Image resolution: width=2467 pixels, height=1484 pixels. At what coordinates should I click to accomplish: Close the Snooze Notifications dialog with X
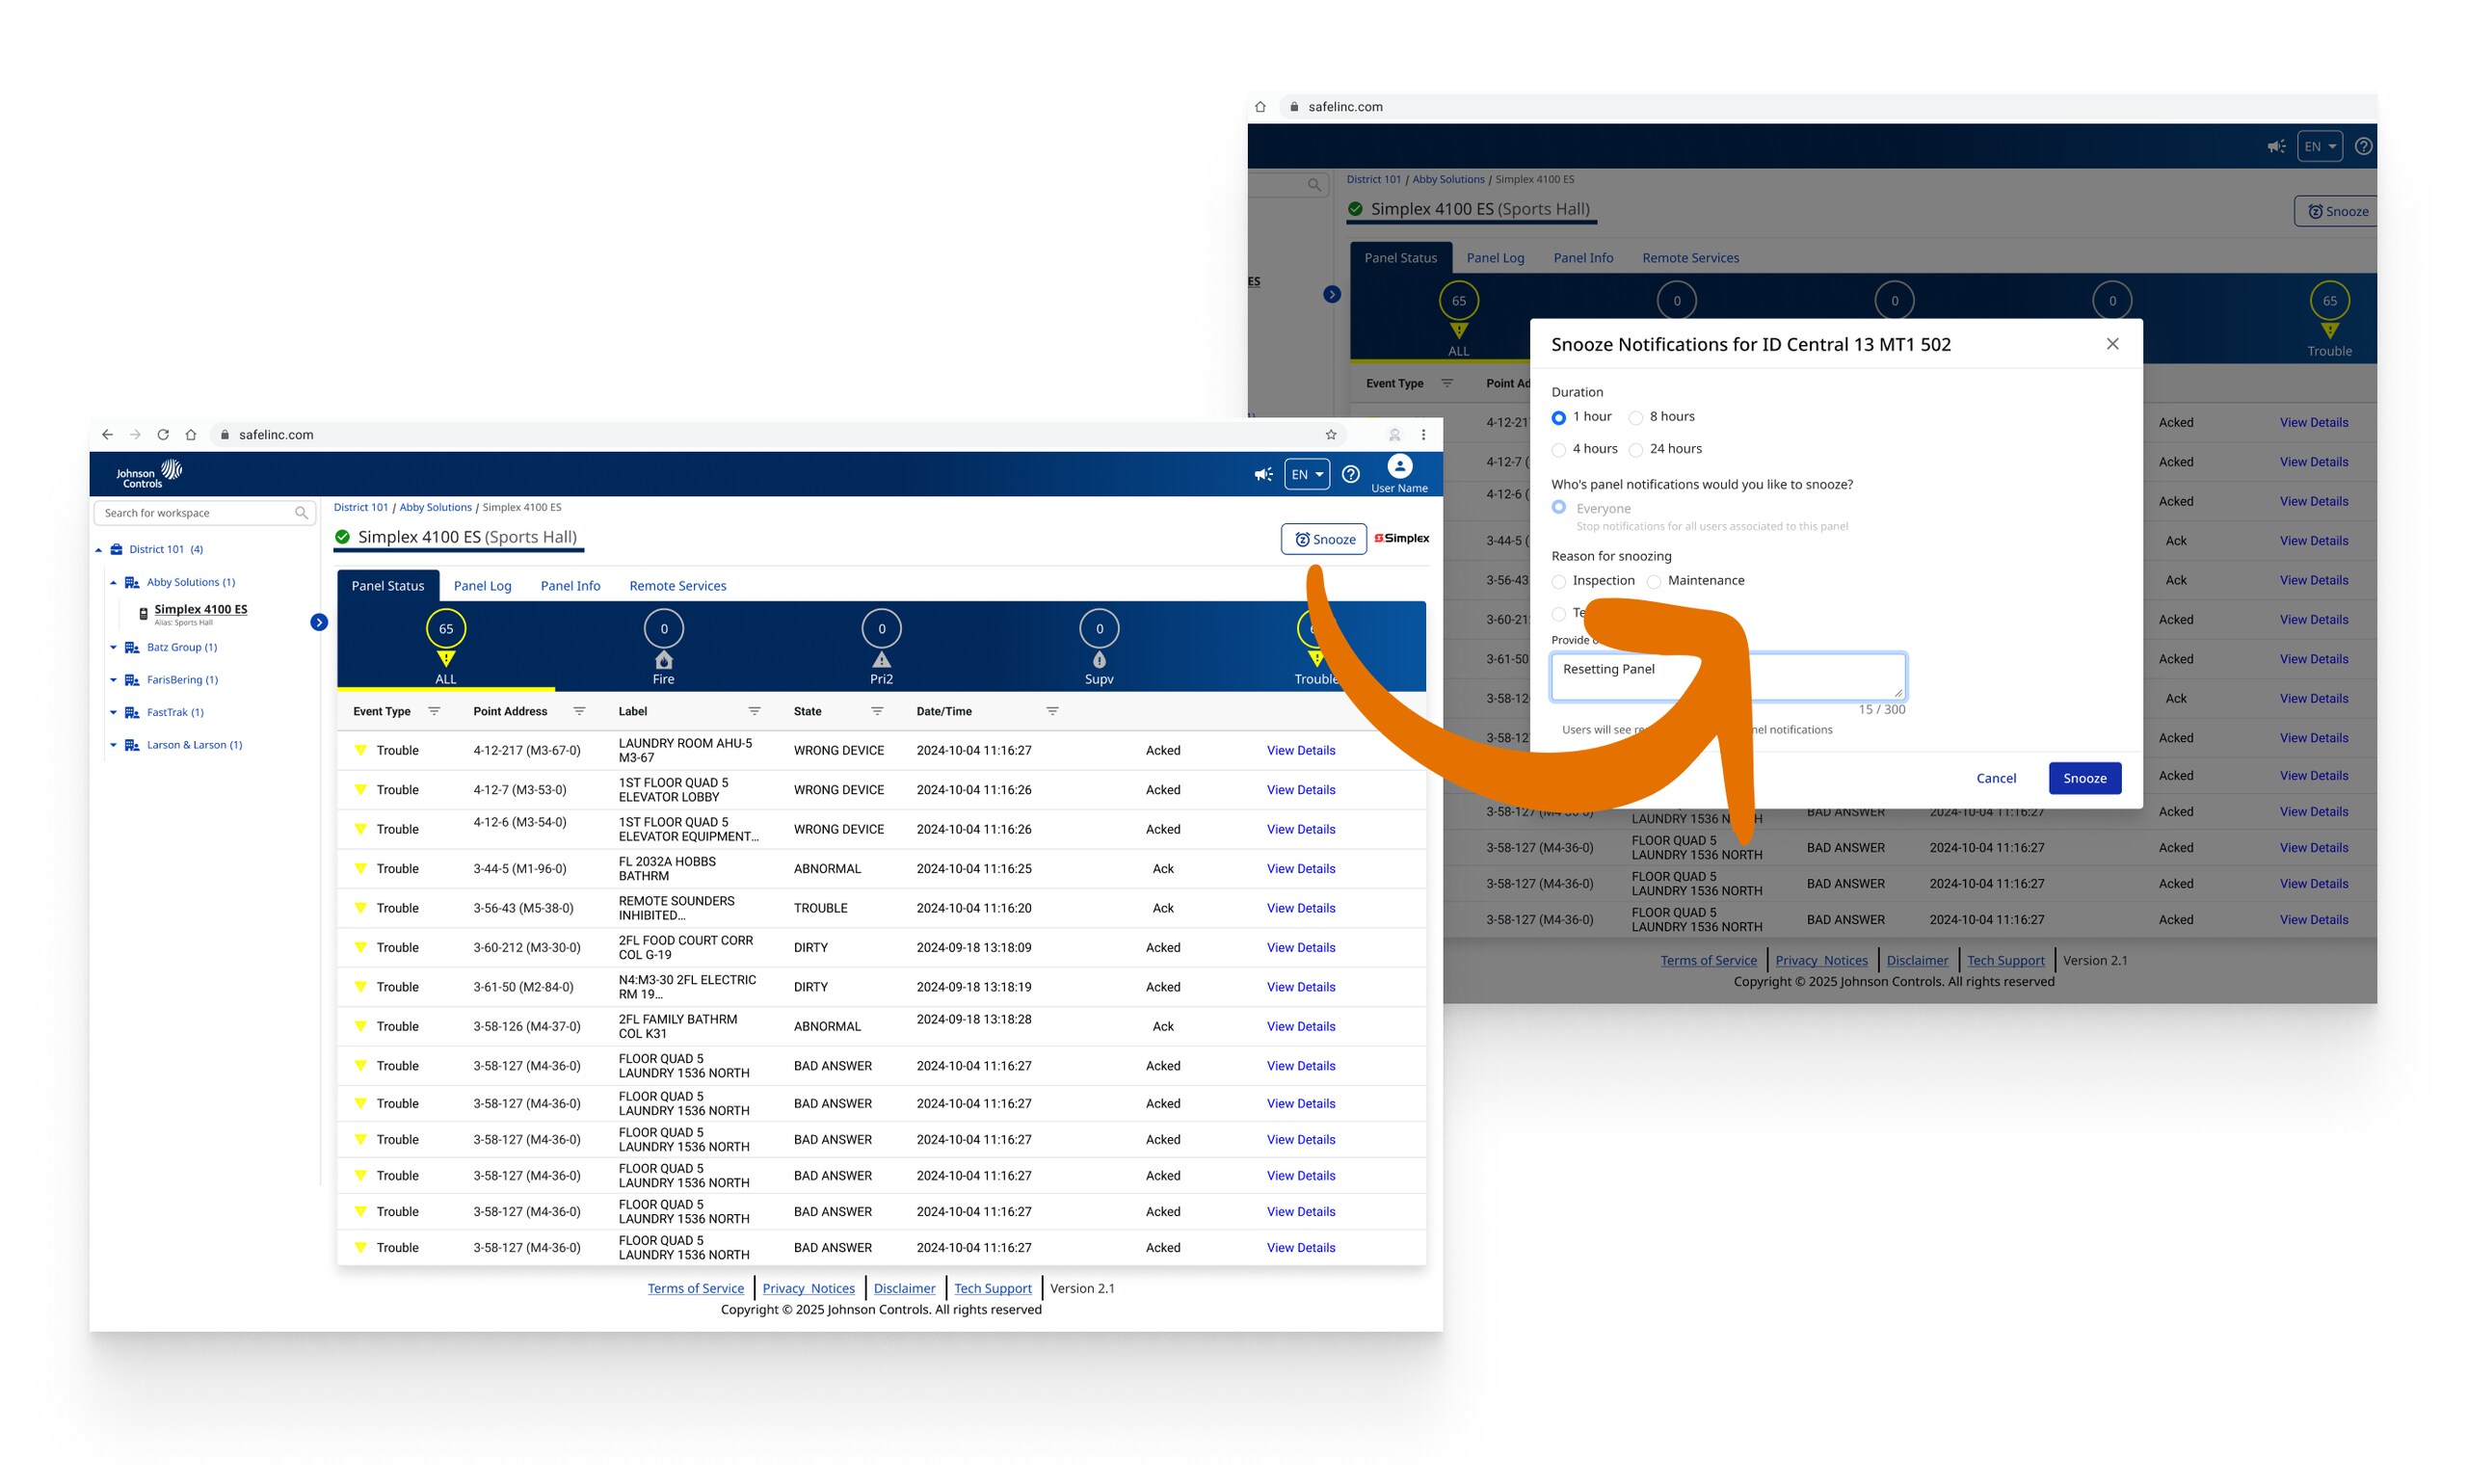(x=2112, y=344)
